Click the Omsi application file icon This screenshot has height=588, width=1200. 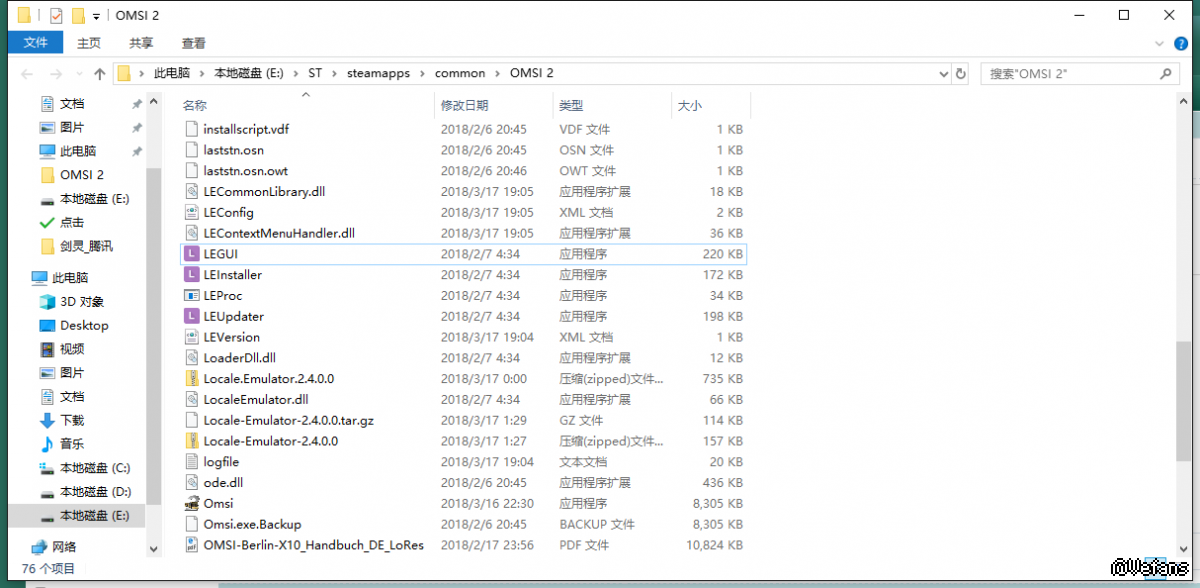(194, 503)
